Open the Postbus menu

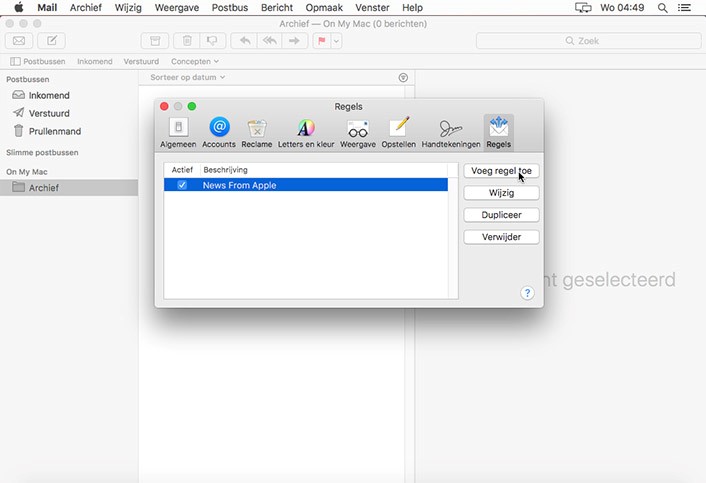click(229, 8)
